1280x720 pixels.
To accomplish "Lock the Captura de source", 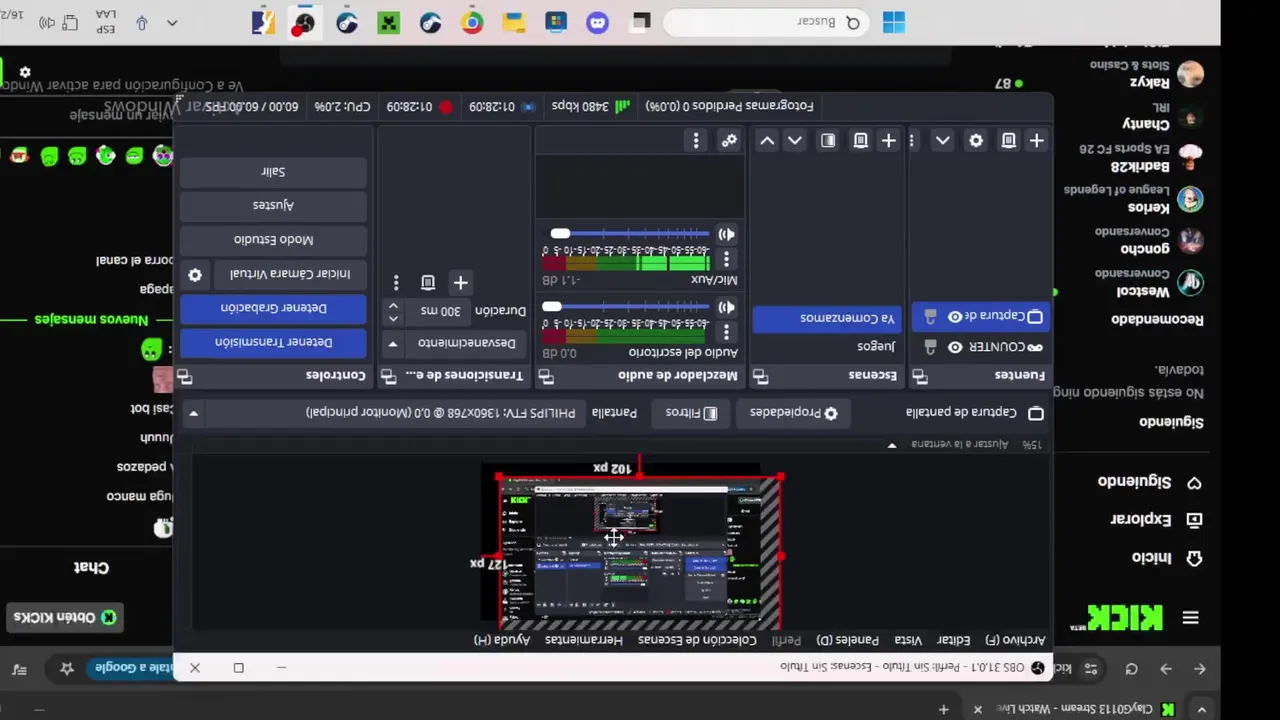I will (x=930, y=317).
